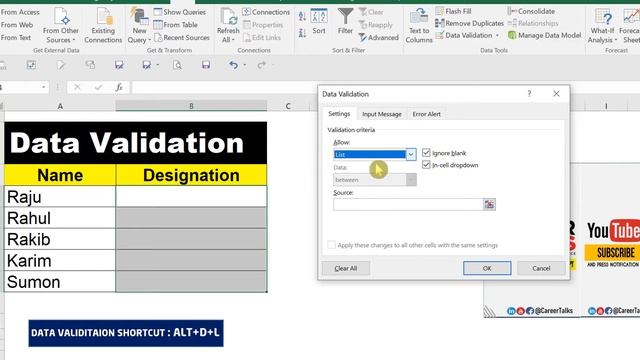
Task: Open the Data Validation ribbon dropdown arrow
Action: pyautogui.click(x=497, y=36)
